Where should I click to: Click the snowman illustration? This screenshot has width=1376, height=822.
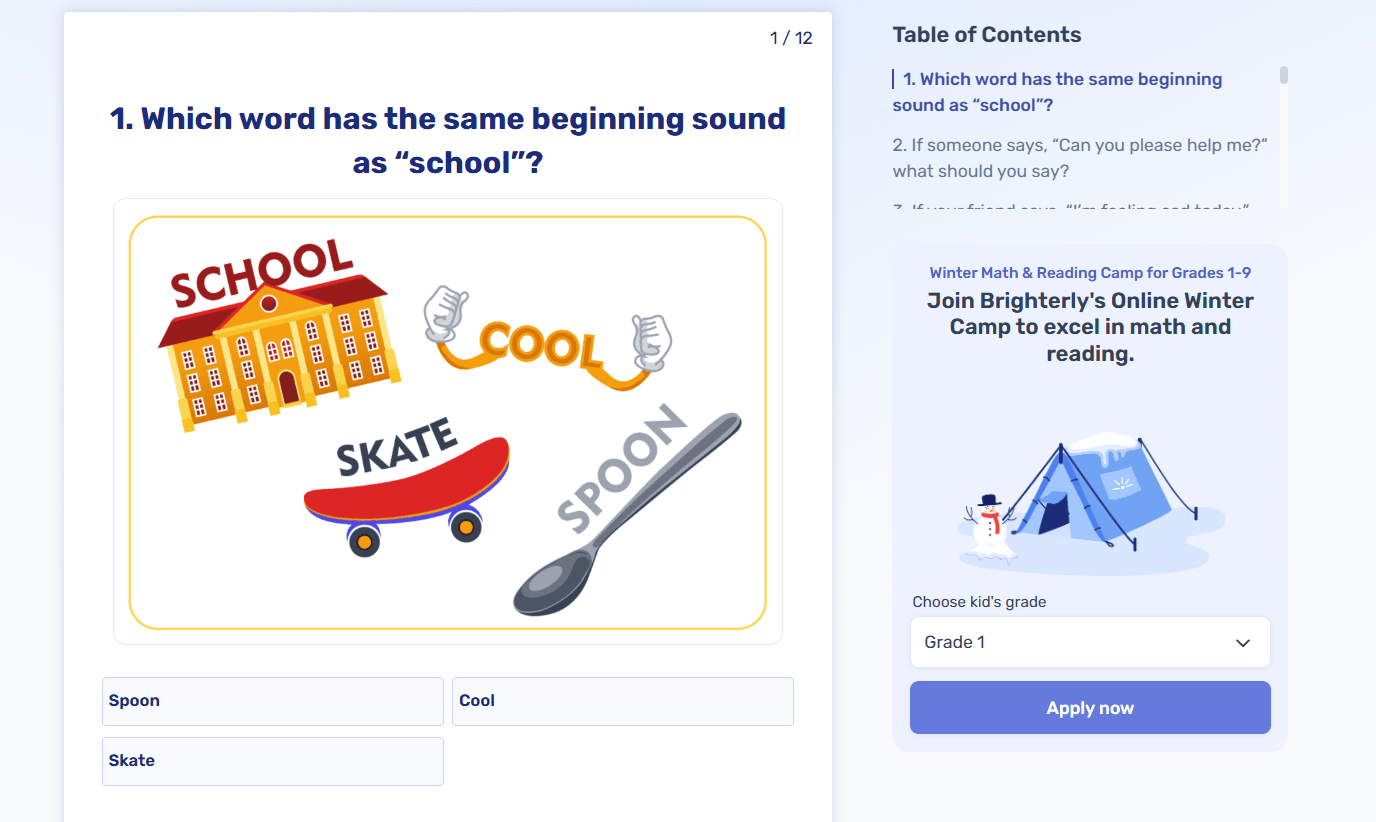[x=990, y=525]
